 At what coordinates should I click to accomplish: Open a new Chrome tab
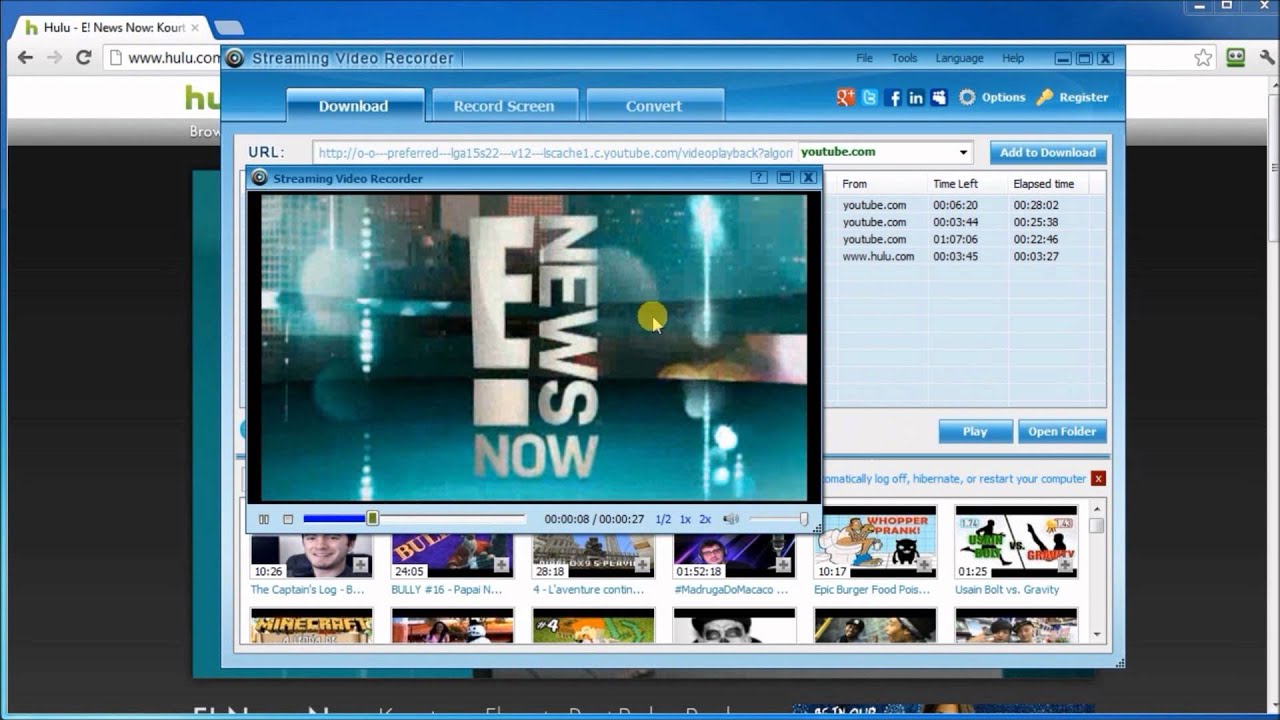click(228, 28)
